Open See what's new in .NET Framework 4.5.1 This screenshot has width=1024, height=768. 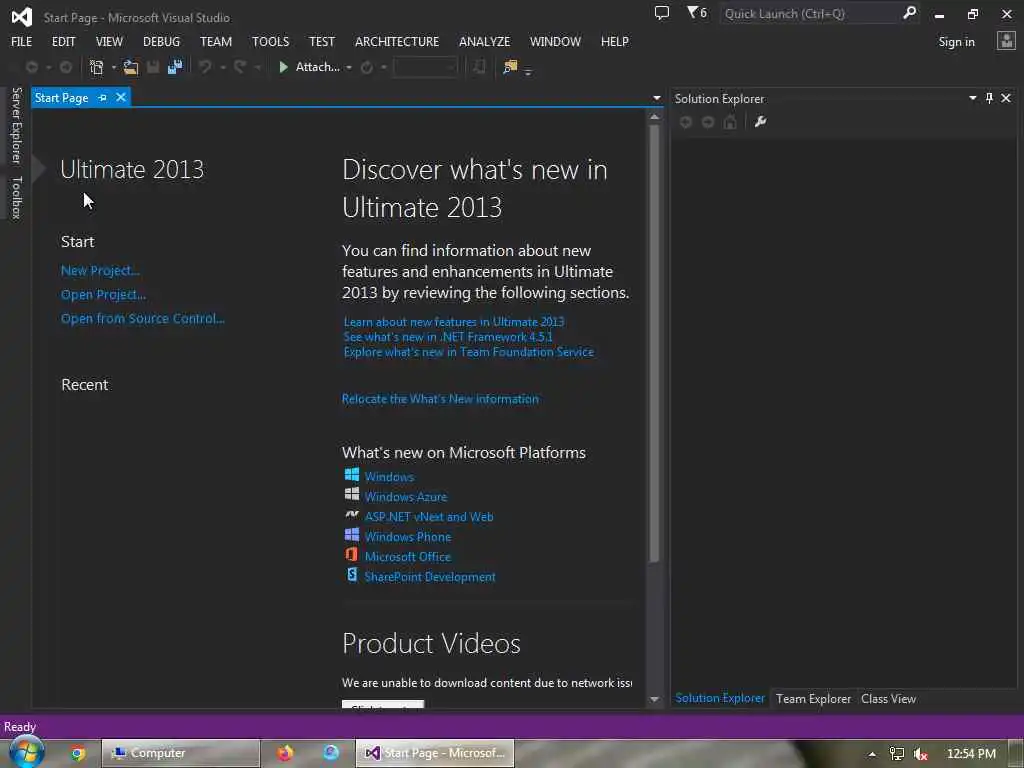point(448,337)
